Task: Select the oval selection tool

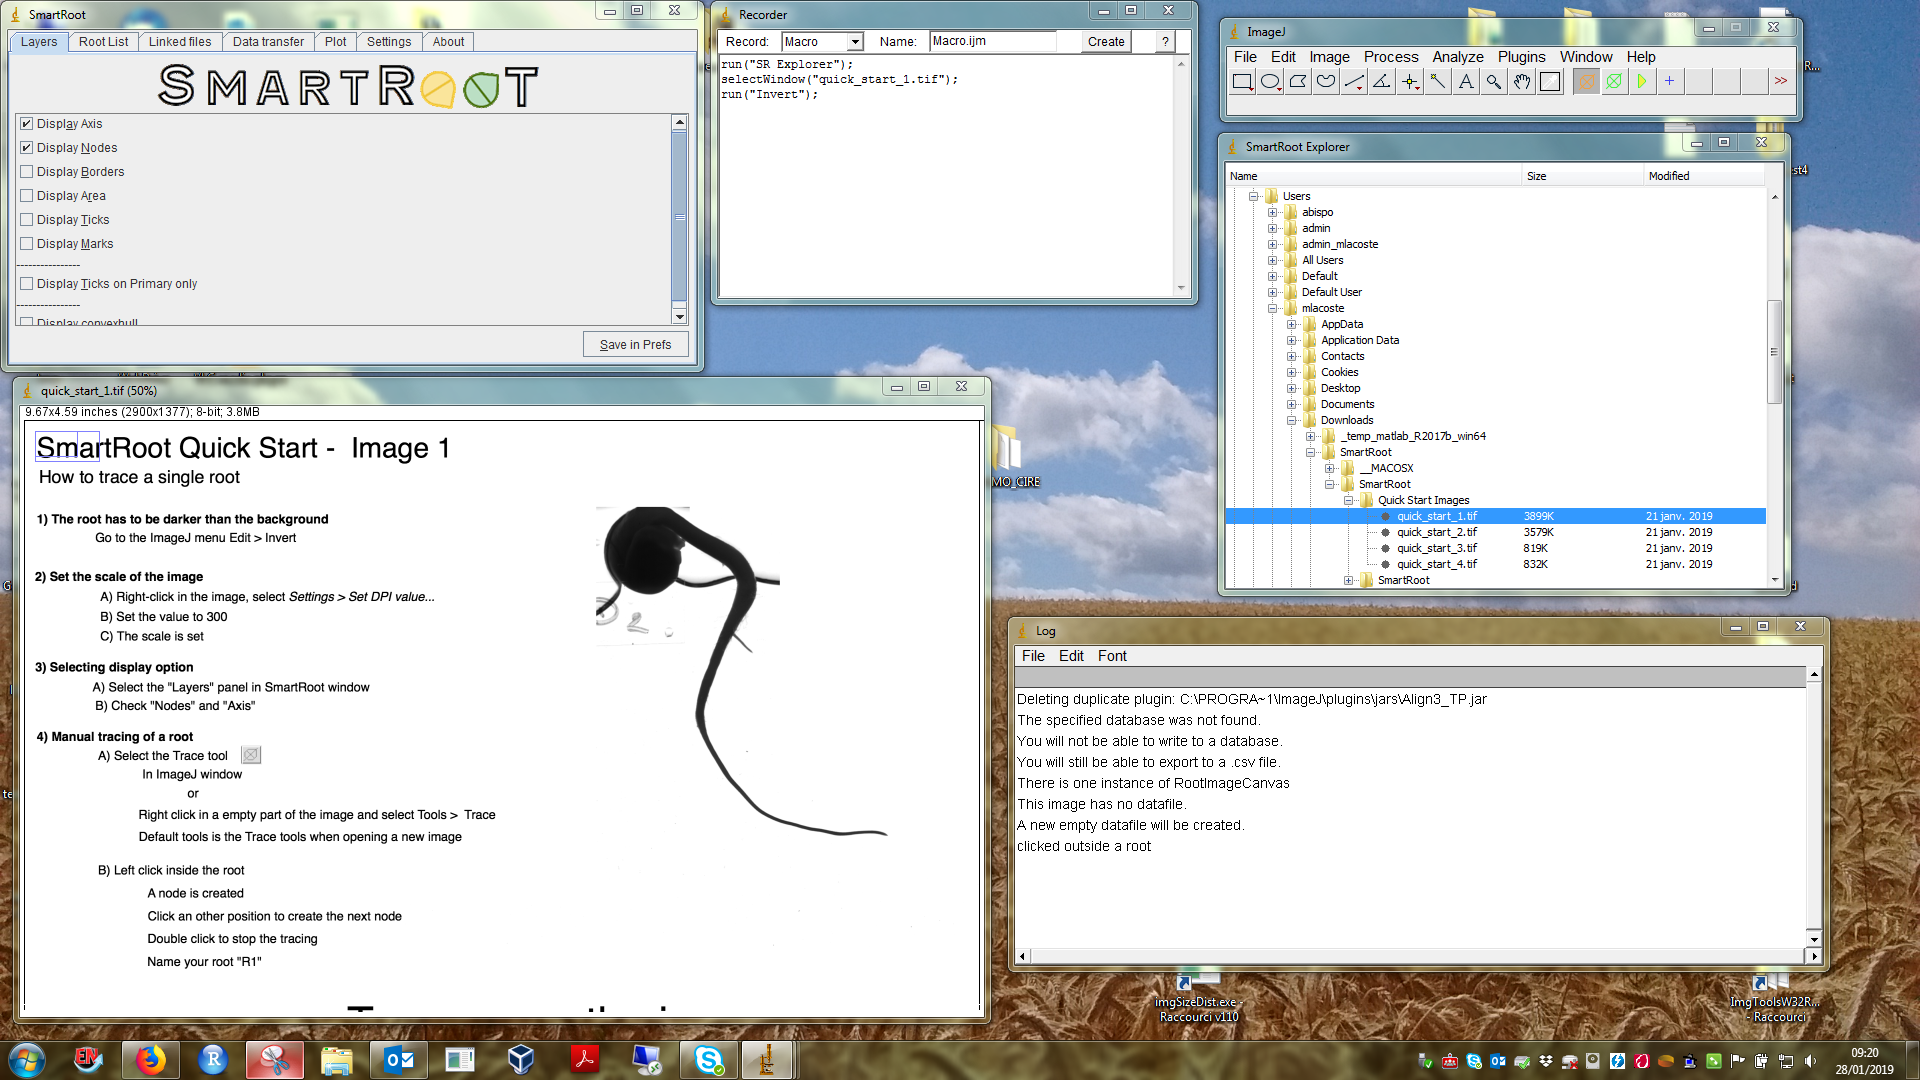Action: point(1270,82)
